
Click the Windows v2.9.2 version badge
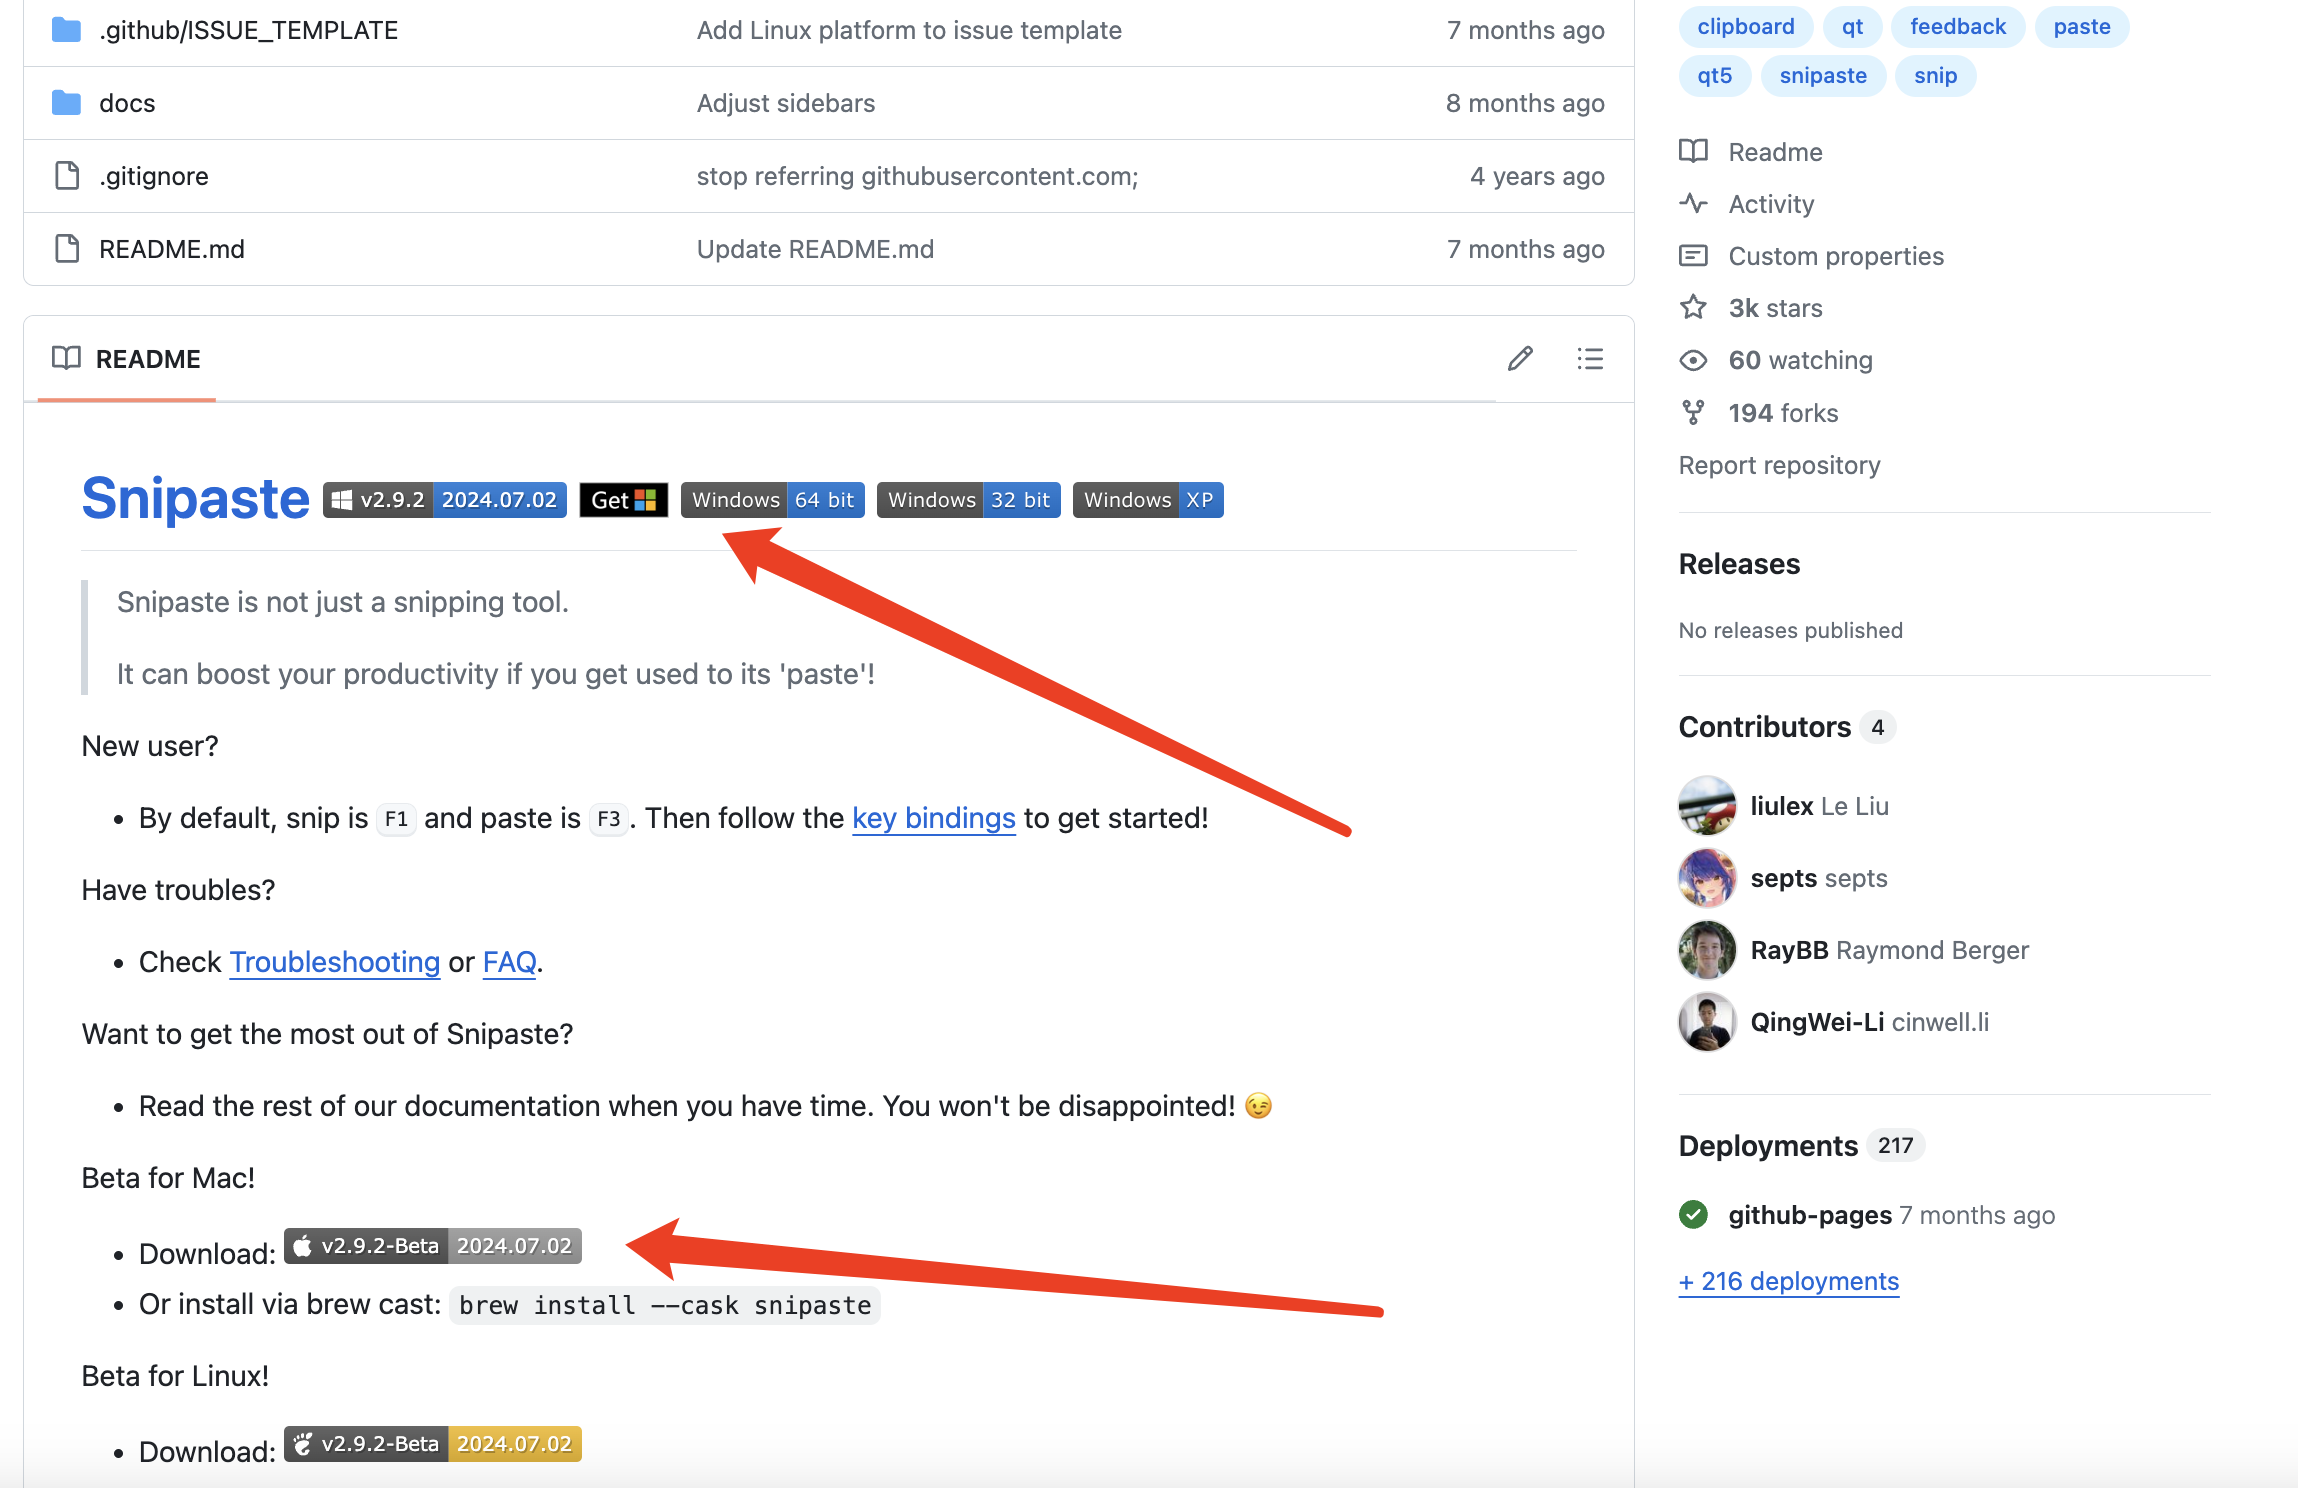coord(445,500)
